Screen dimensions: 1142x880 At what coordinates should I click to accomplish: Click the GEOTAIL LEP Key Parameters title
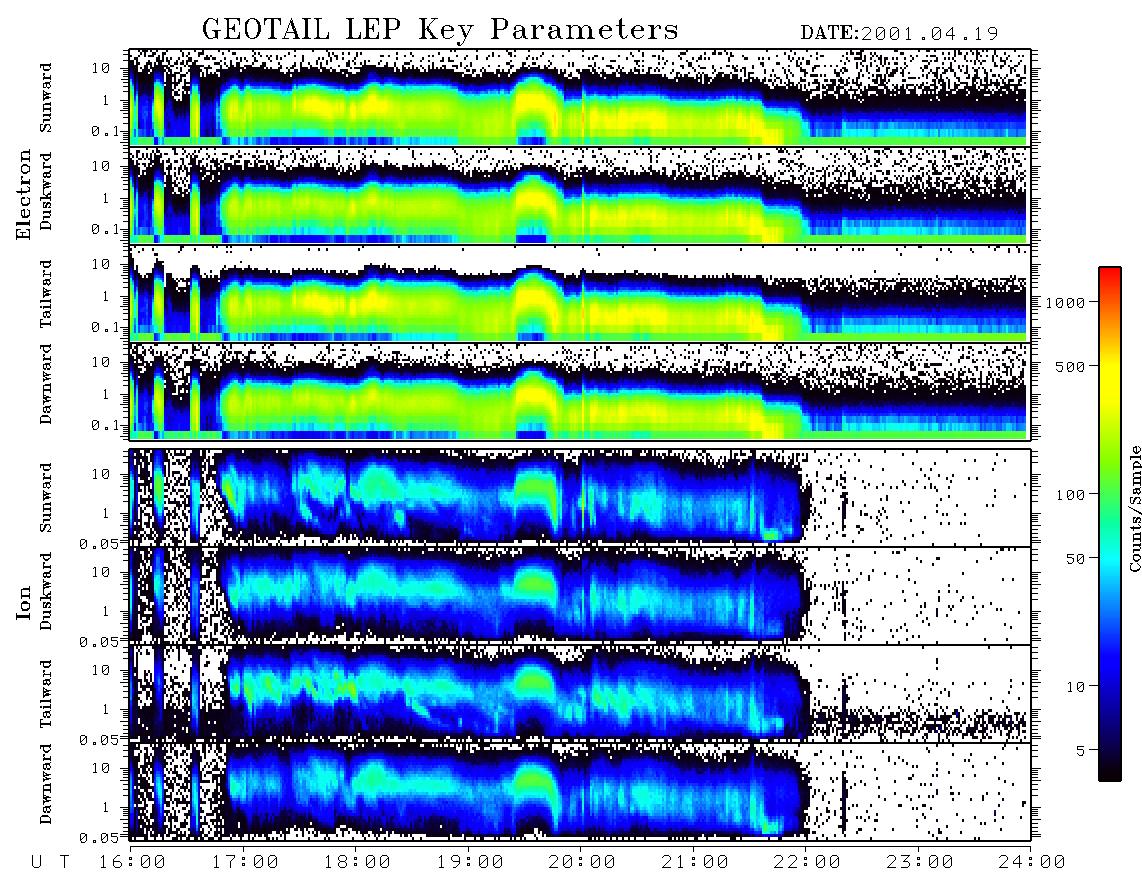click(x=440, y=30)
